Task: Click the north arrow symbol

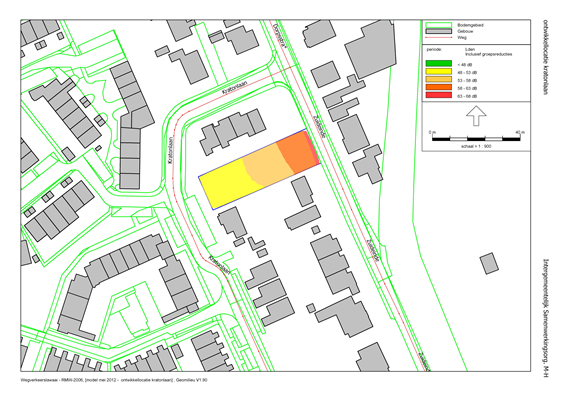Action: tap(476, 116)
